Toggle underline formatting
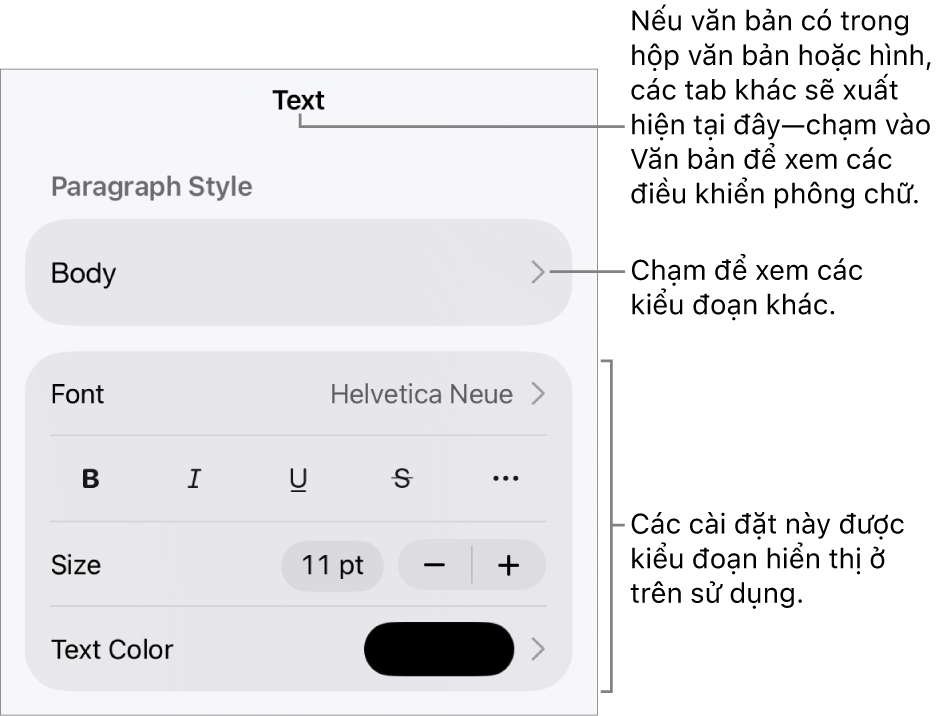This screenshot has height=716, width=944. (x=298, y=479)
